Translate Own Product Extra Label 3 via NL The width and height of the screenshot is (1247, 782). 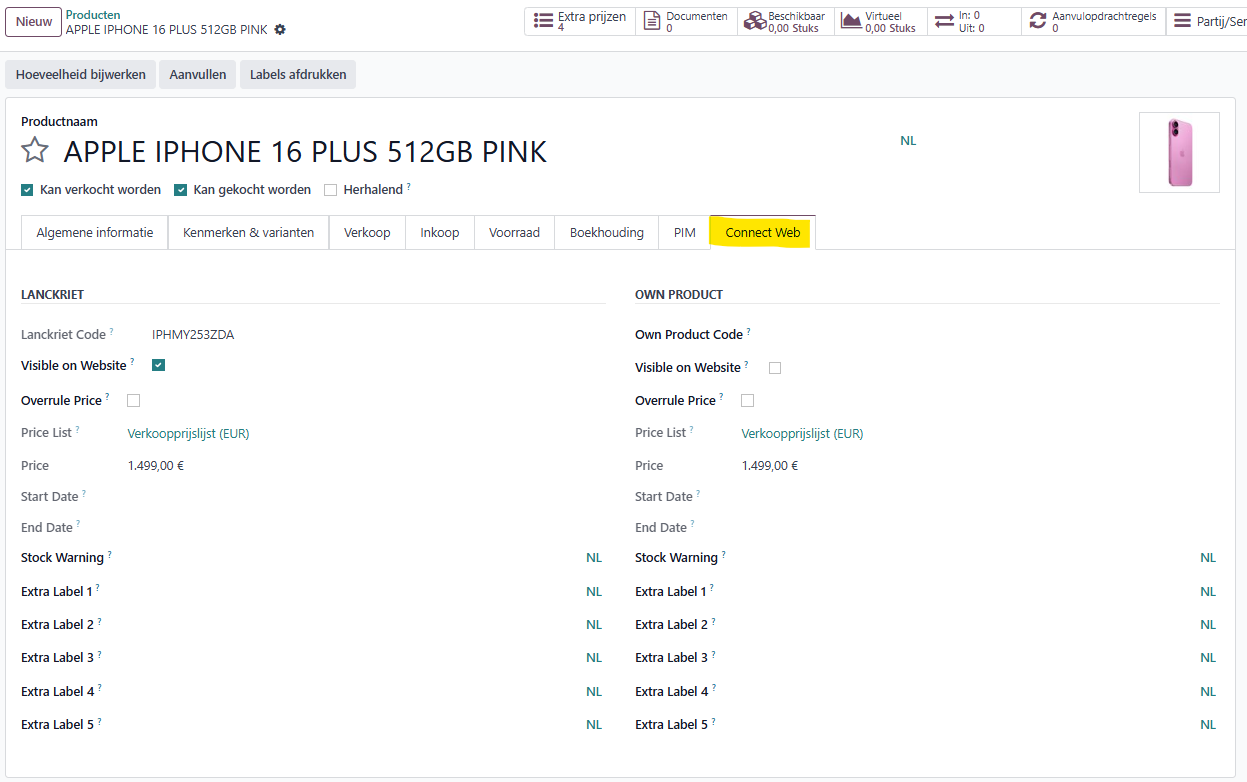pyautogui.click(x=1208, y=658)
